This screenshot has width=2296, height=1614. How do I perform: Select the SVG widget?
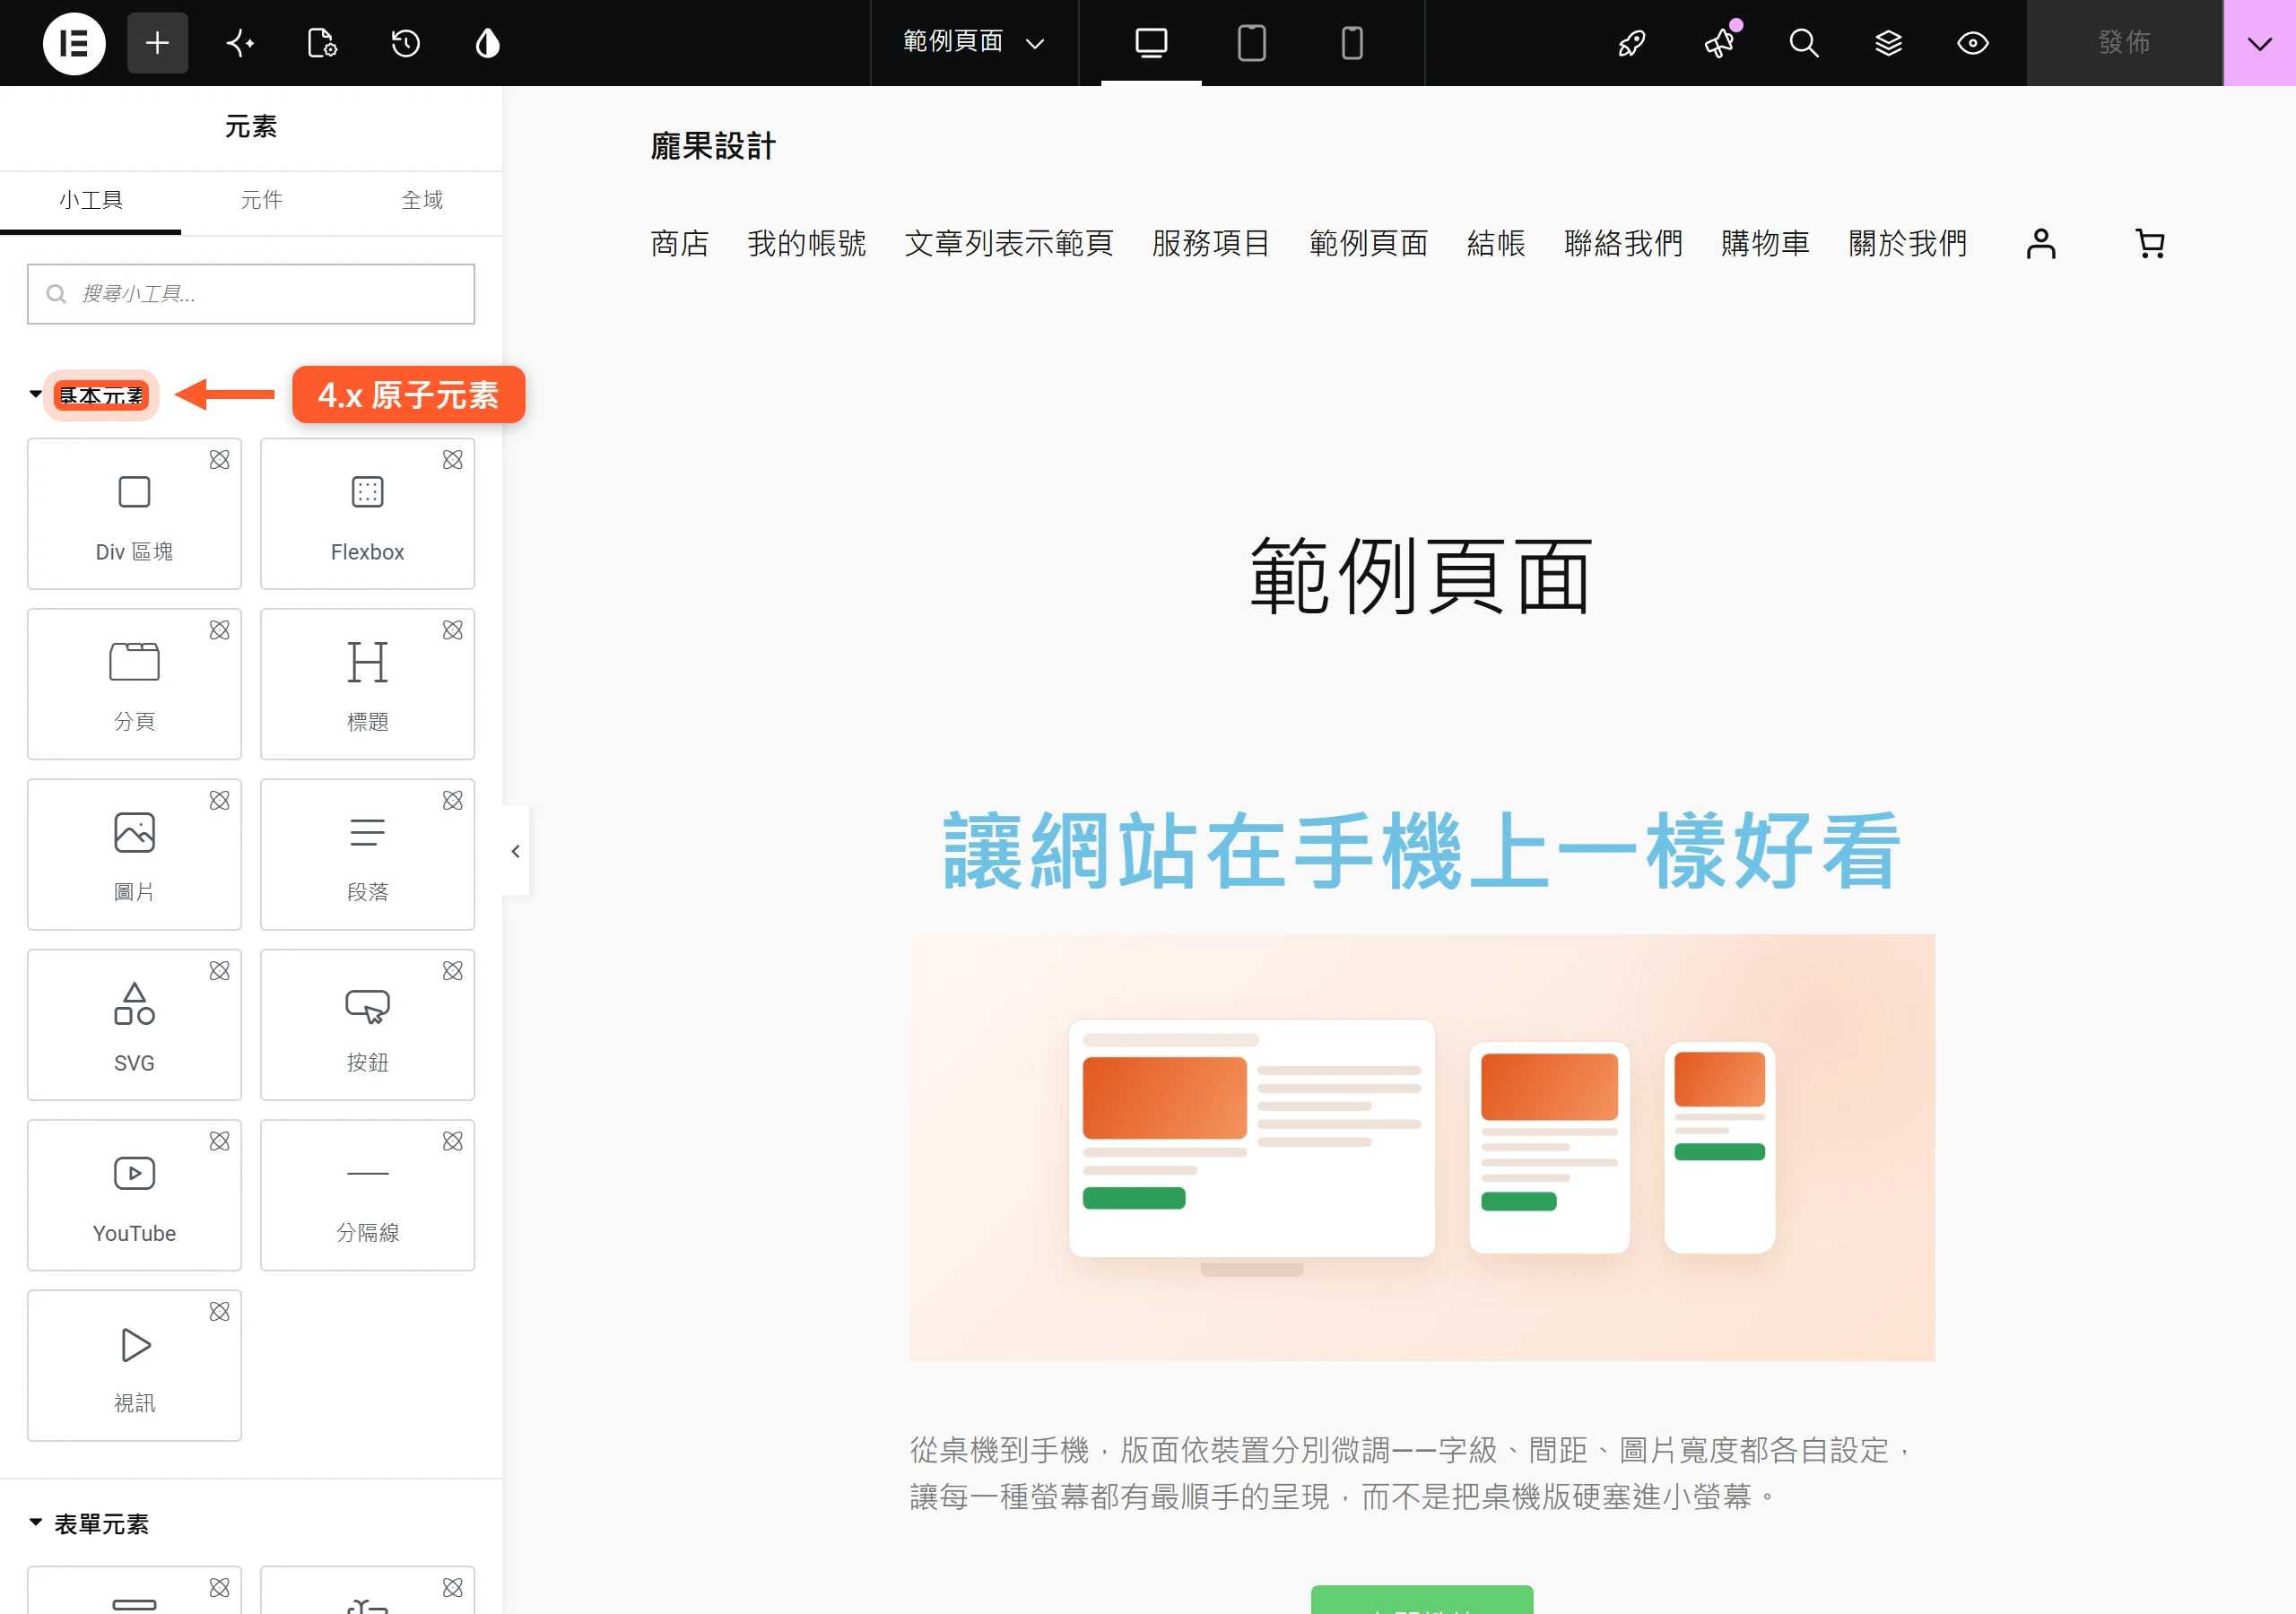point(134,1025)
